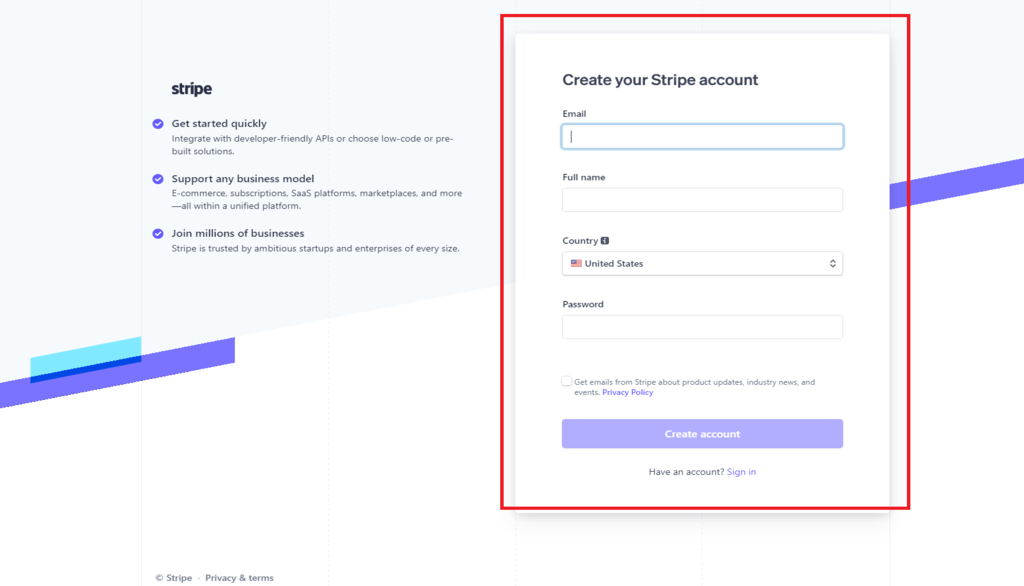Click the Stripe logo
The image size is (1024, 586).
tap(191, 89)
